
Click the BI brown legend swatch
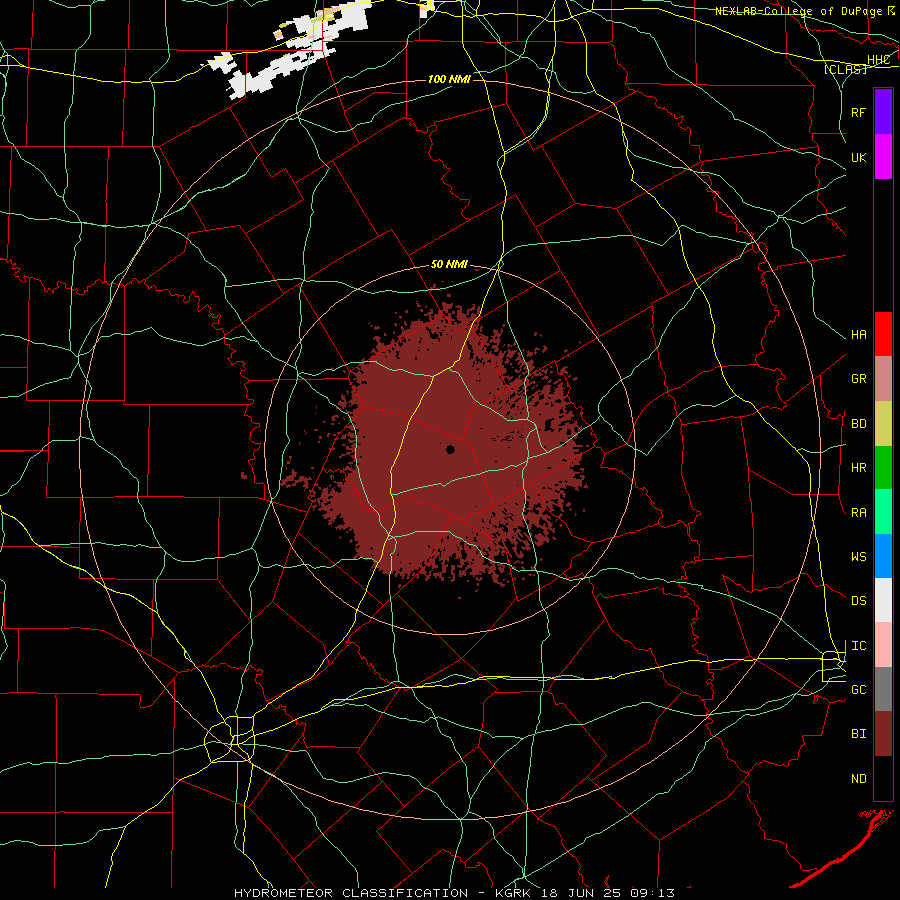tap(883, 734)
